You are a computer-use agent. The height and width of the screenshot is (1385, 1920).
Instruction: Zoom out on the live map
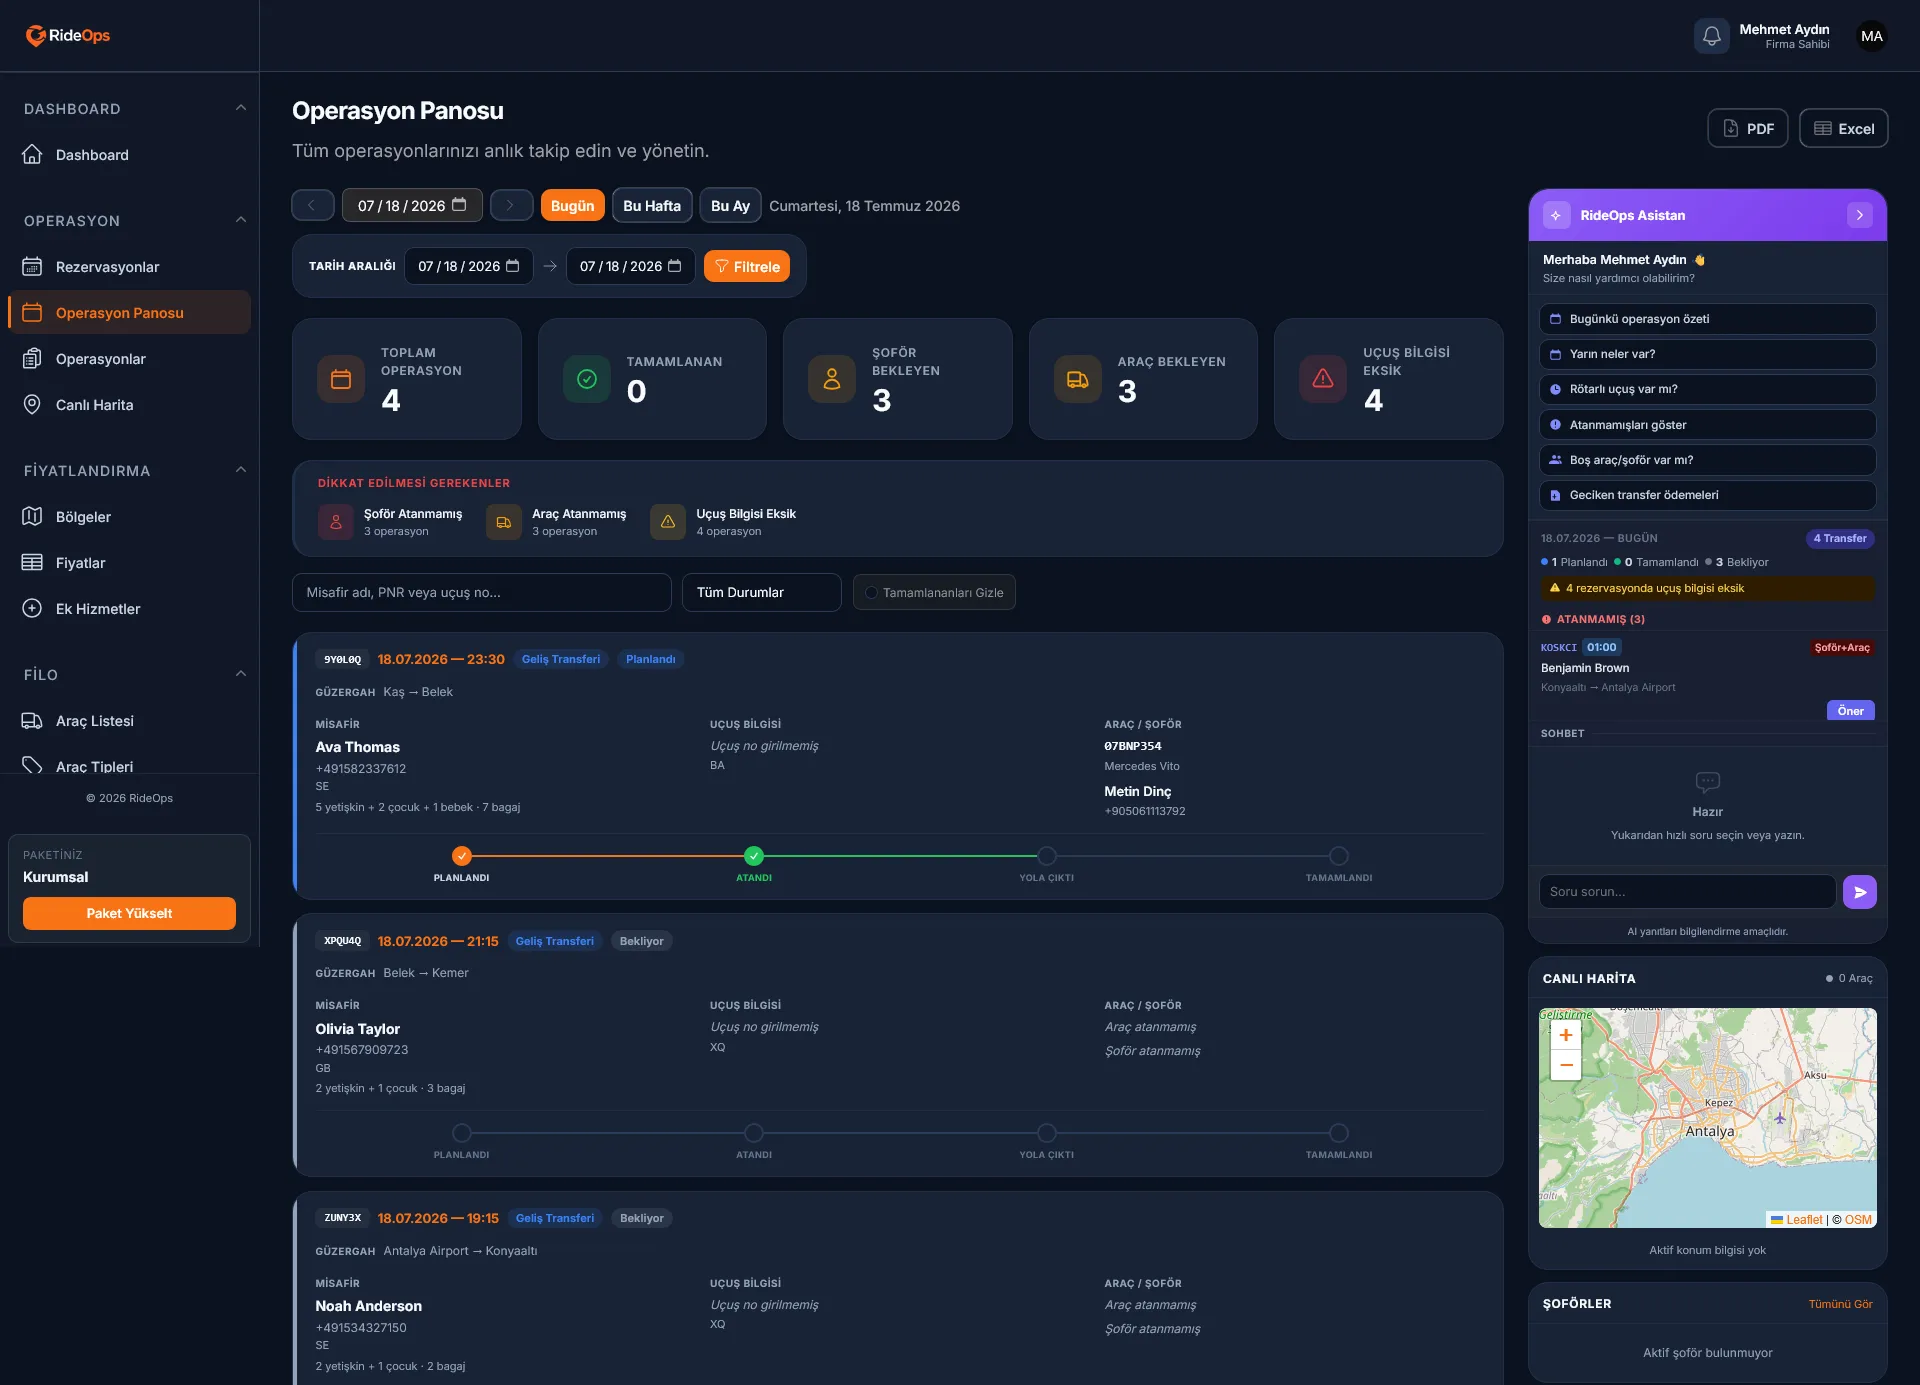[x=1566, y=1065]
